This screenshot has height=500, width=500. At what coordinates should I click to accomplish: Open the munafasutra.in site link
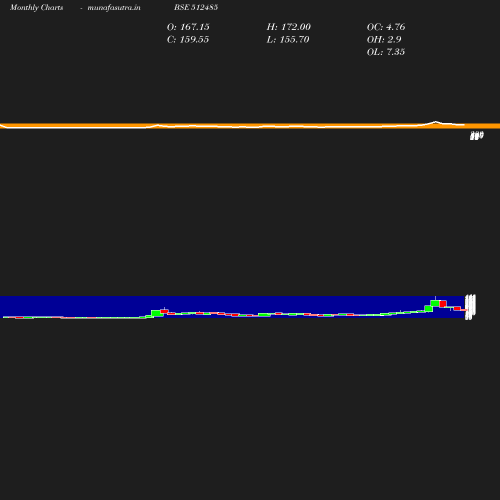pyautogui.click(x=114, y=7)
